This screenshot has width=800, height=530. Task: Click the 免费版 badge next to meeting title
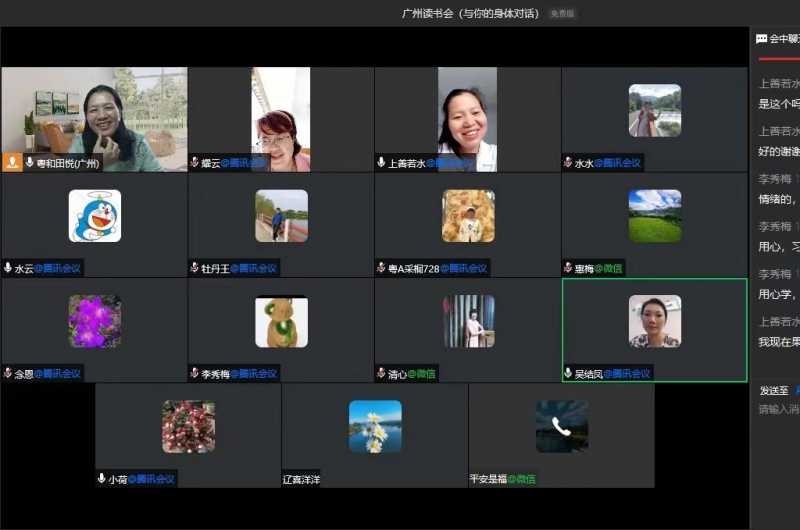(562, 14)
